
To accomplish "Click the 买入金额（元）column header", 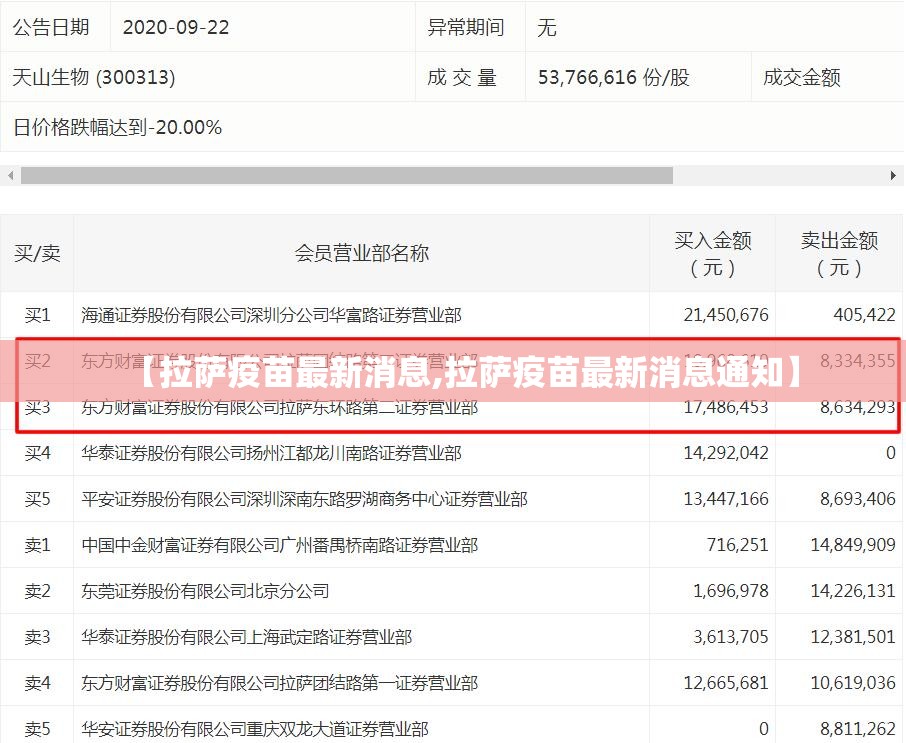I will click(x=712, y=254).
